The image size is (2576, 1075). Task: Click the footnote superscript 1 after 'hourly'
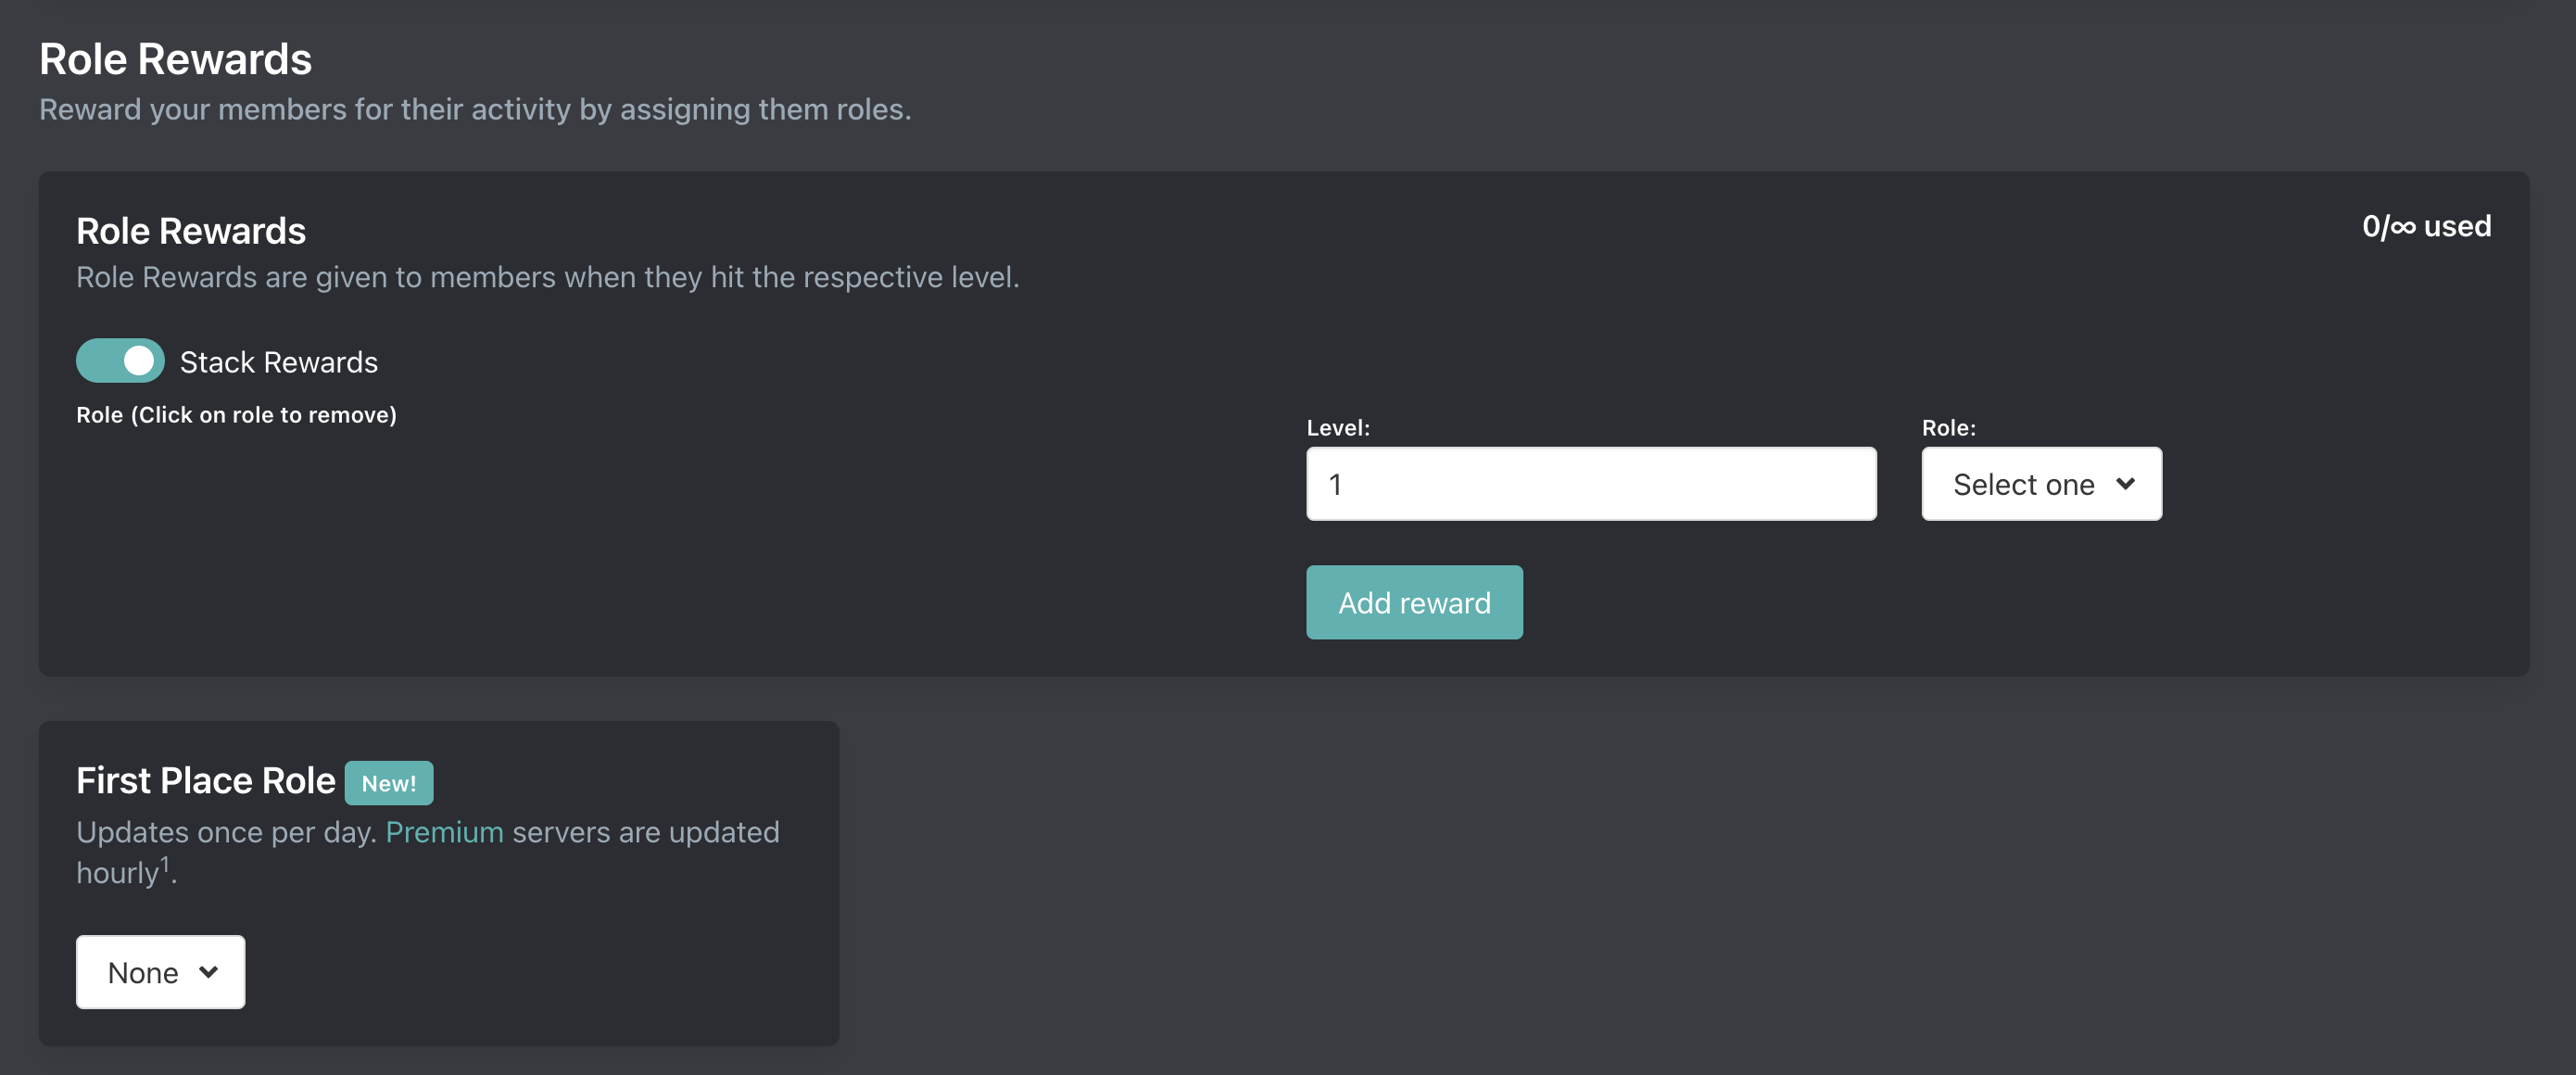point(165,863)
